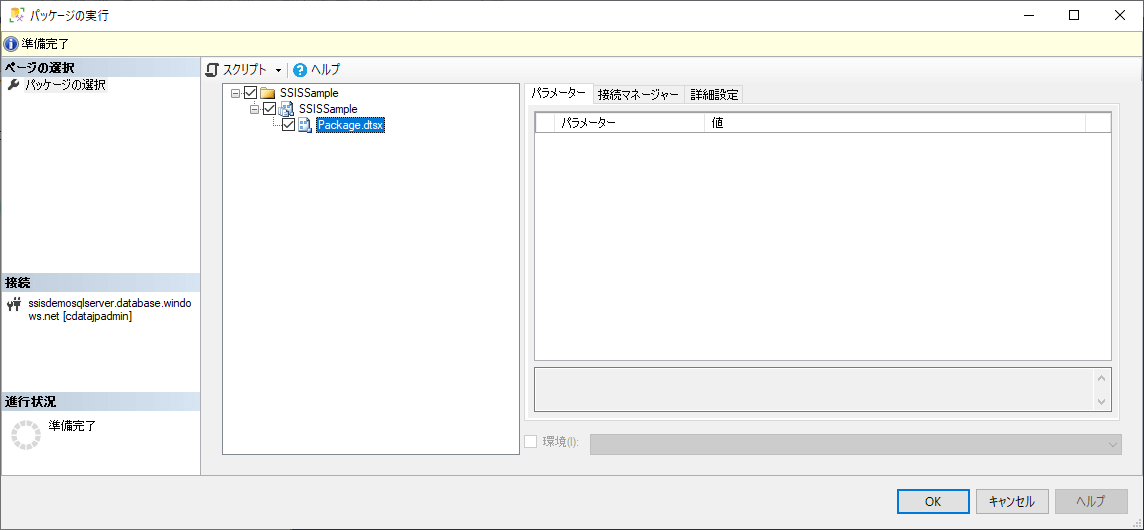This screenshot has width=1144, height=530.
Task: Switch to the 詳細設定 tab
Action: [714, 94]
